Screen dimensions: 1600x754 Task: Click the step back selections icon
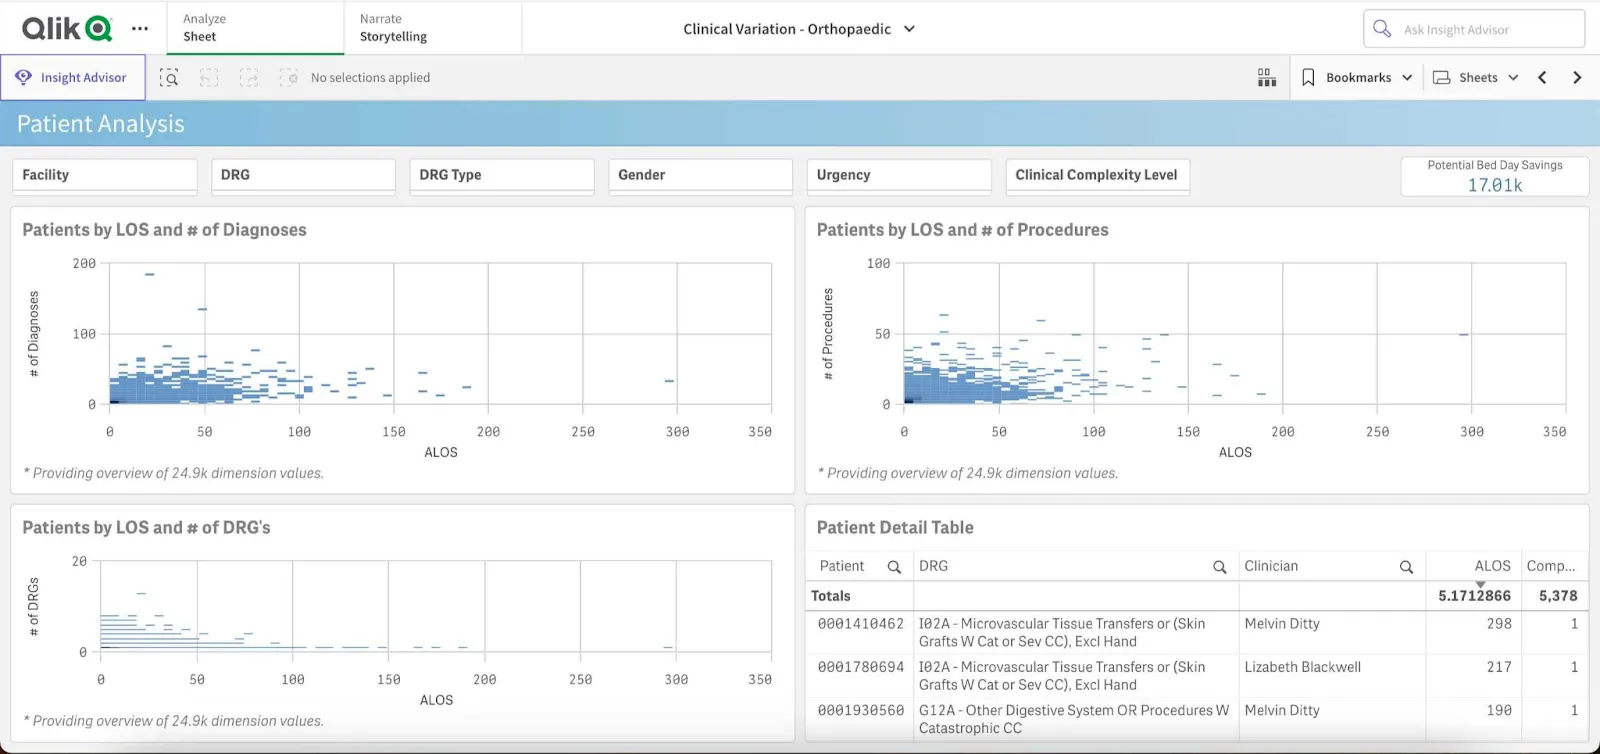209,77
